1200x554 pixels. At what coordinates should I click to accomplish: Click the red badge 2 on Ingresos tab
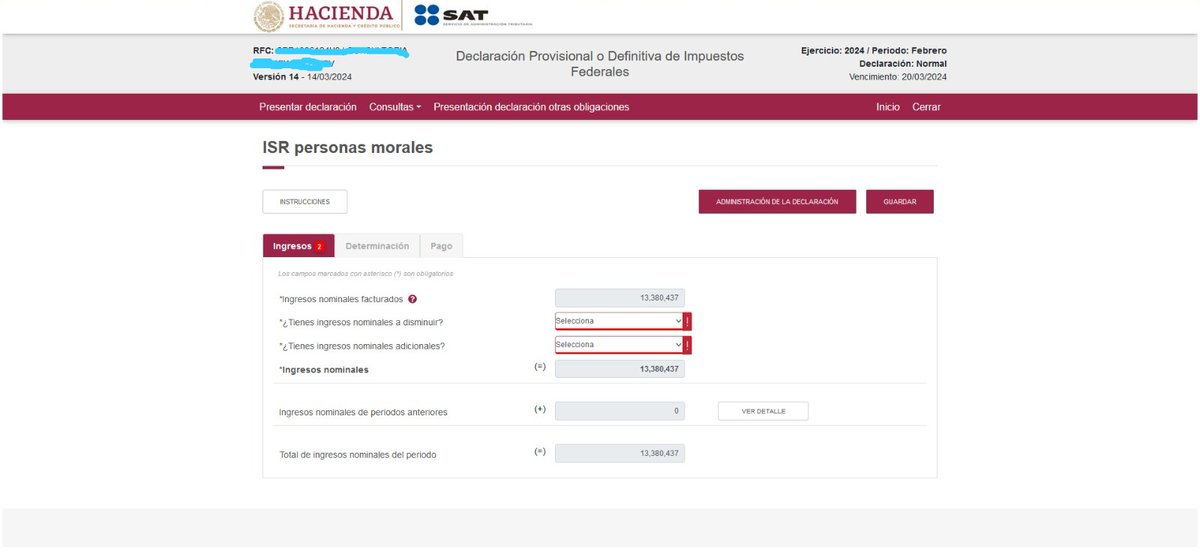pyautogui.click(x=319, y=247)
